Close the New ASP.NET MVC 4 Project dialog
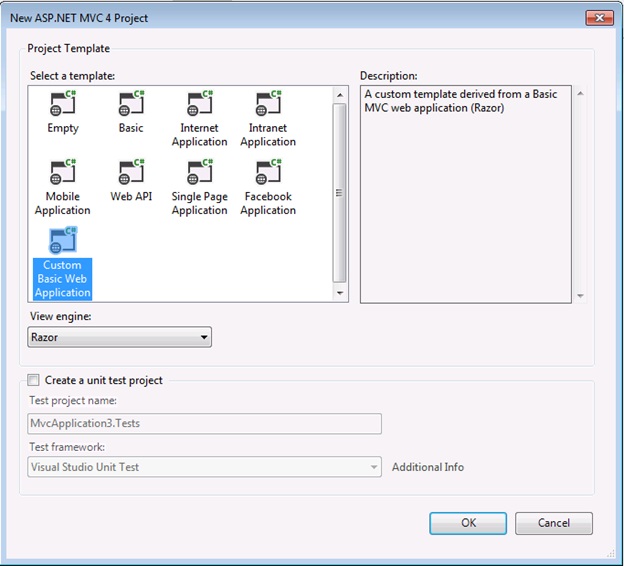 599,18
